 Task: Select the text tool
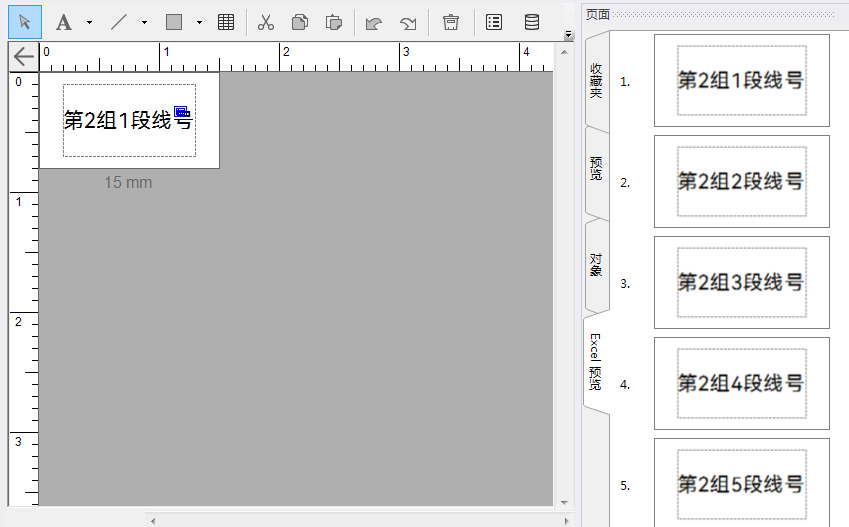click(64, 22)
